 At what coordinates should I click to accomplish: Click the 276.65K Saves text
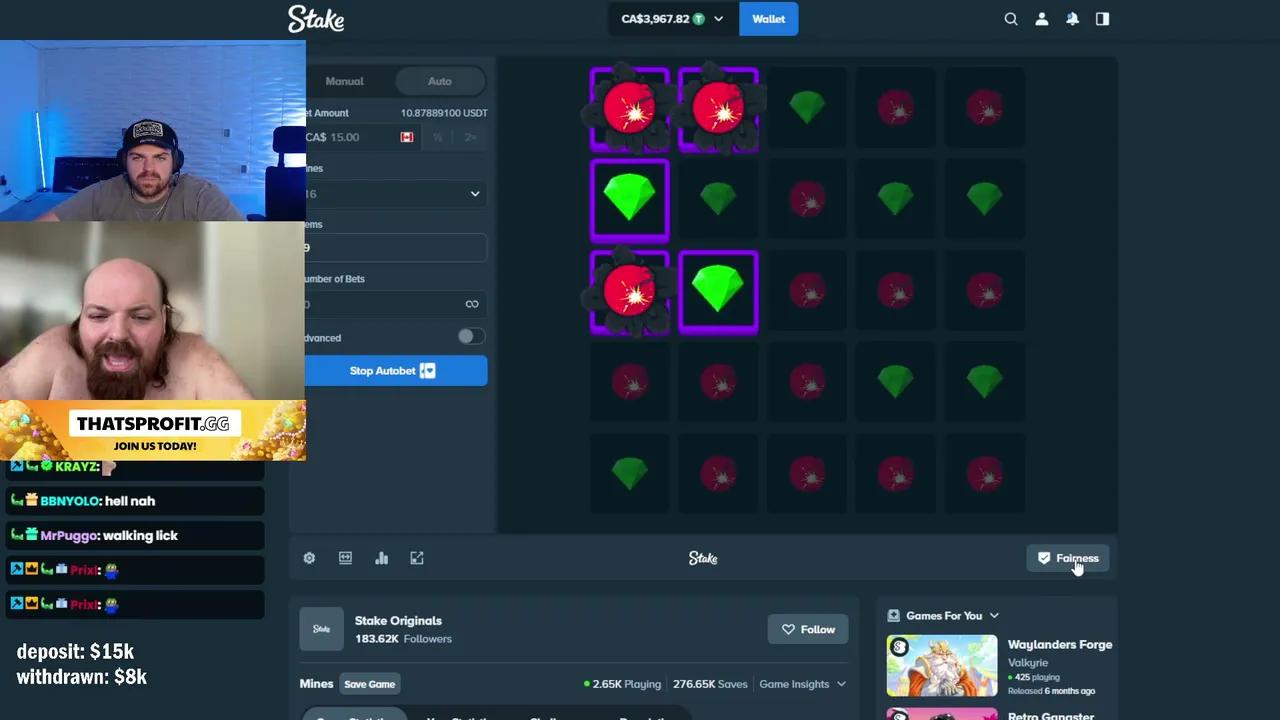pos(710,684)
